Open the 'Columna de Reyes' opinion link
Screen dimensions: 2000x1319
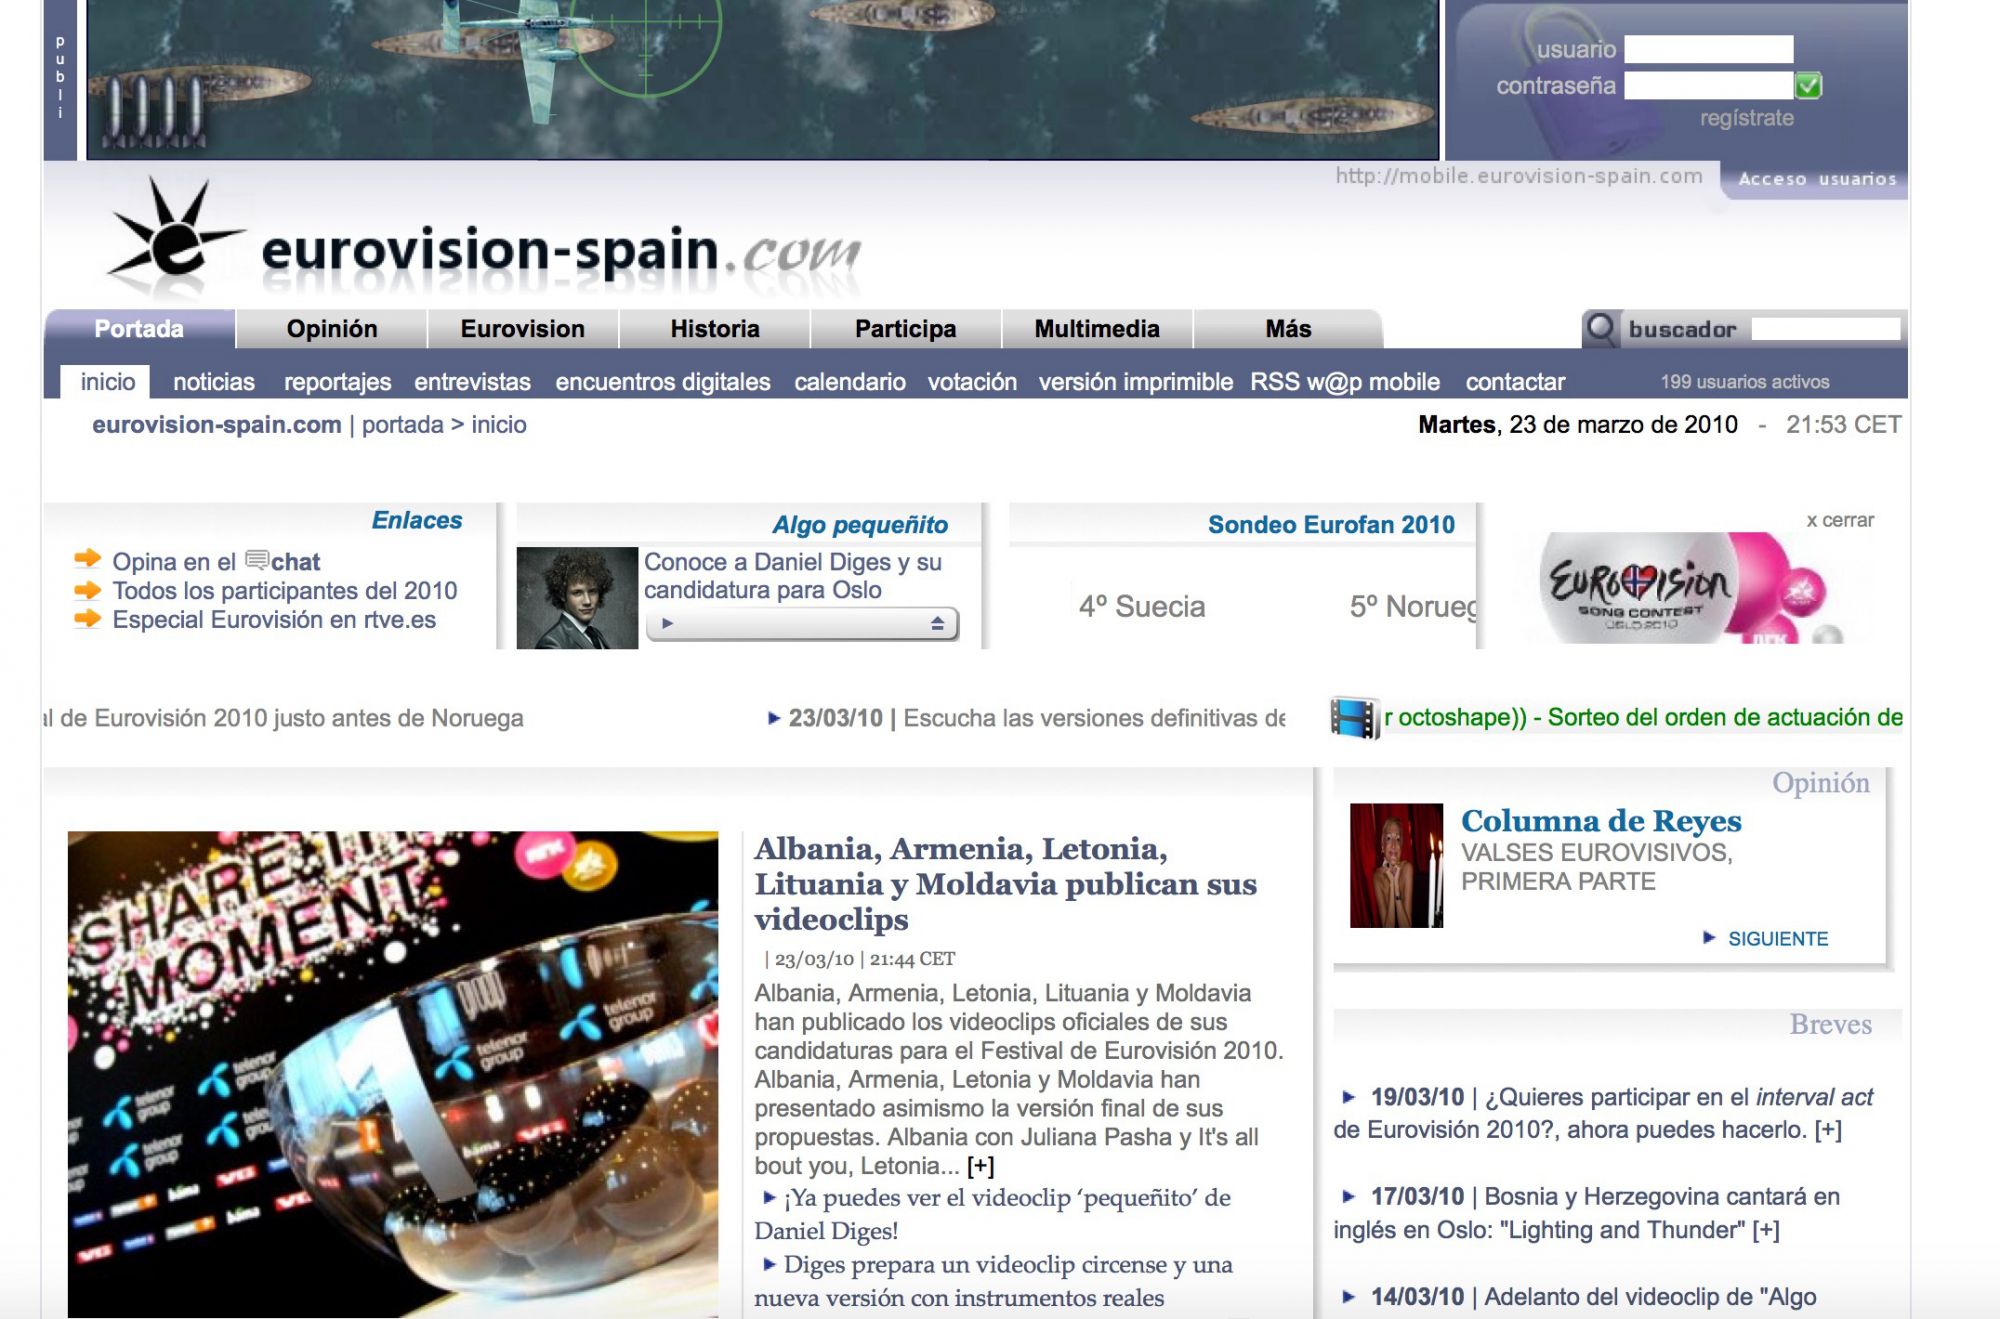(1601, 821)
